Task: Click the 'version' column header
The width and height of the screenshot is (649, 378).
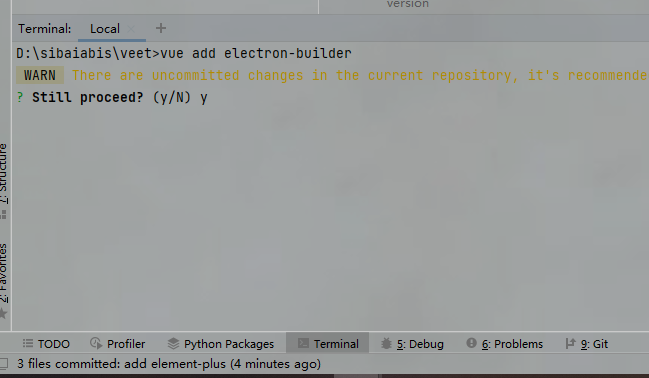Action: tap(408, 4)
